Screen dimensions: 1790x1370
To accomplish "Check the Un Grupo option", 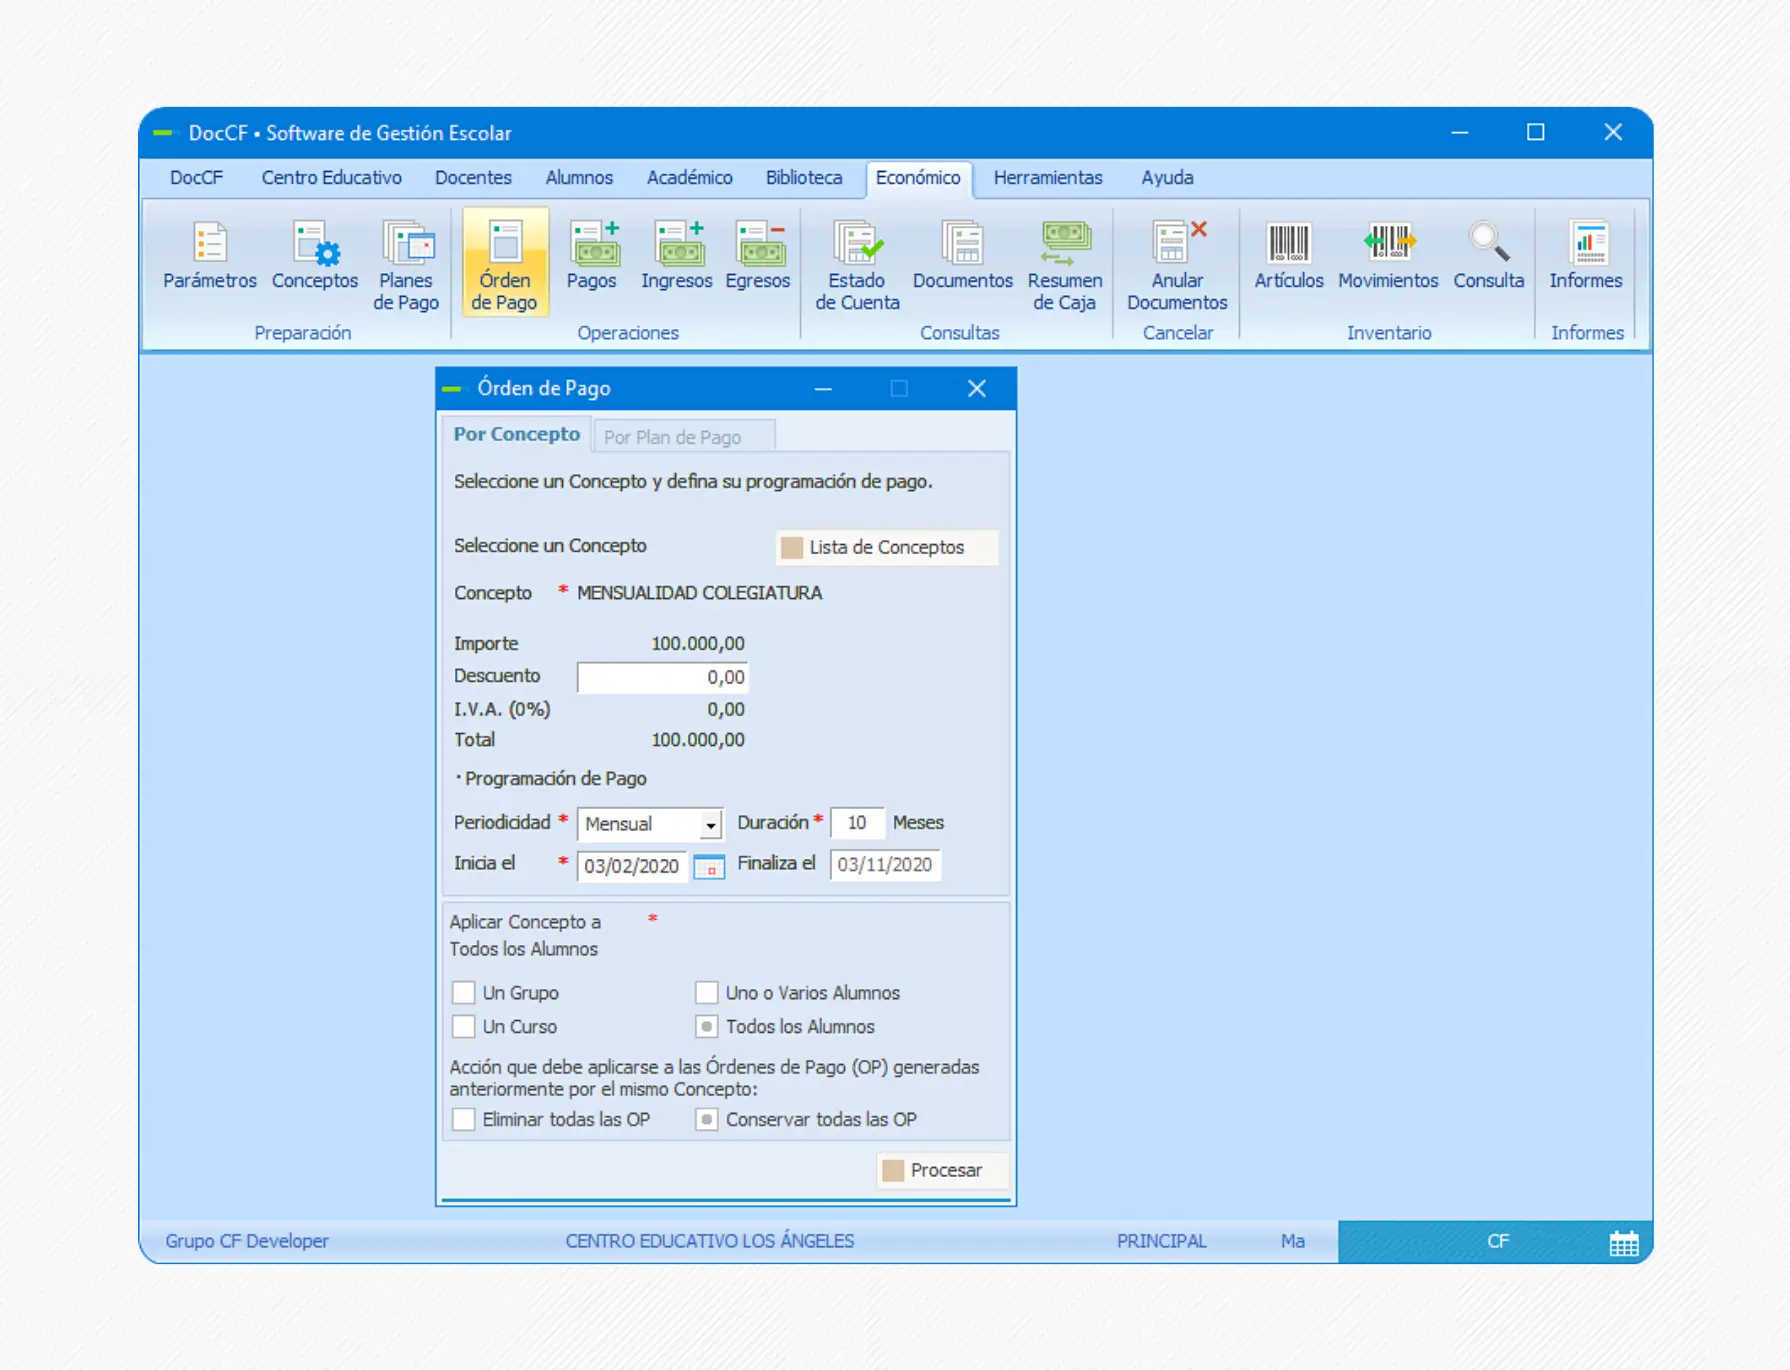I will [463, 993].
